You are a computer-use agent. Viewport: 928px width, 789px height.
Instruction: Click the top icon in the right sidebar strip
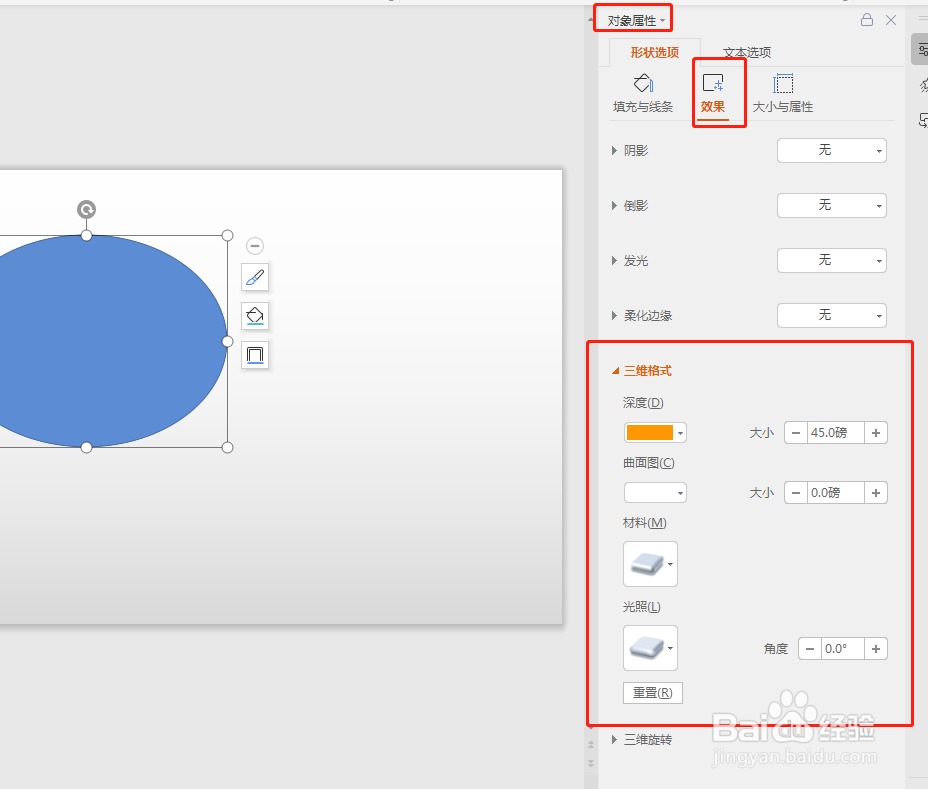tap(920, 50)
